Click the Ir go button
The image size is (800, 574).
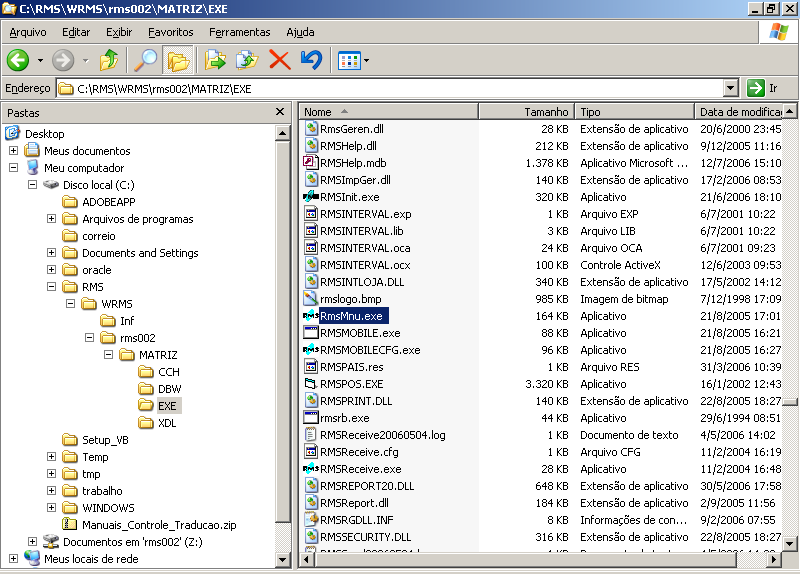[x=762, y=88]
